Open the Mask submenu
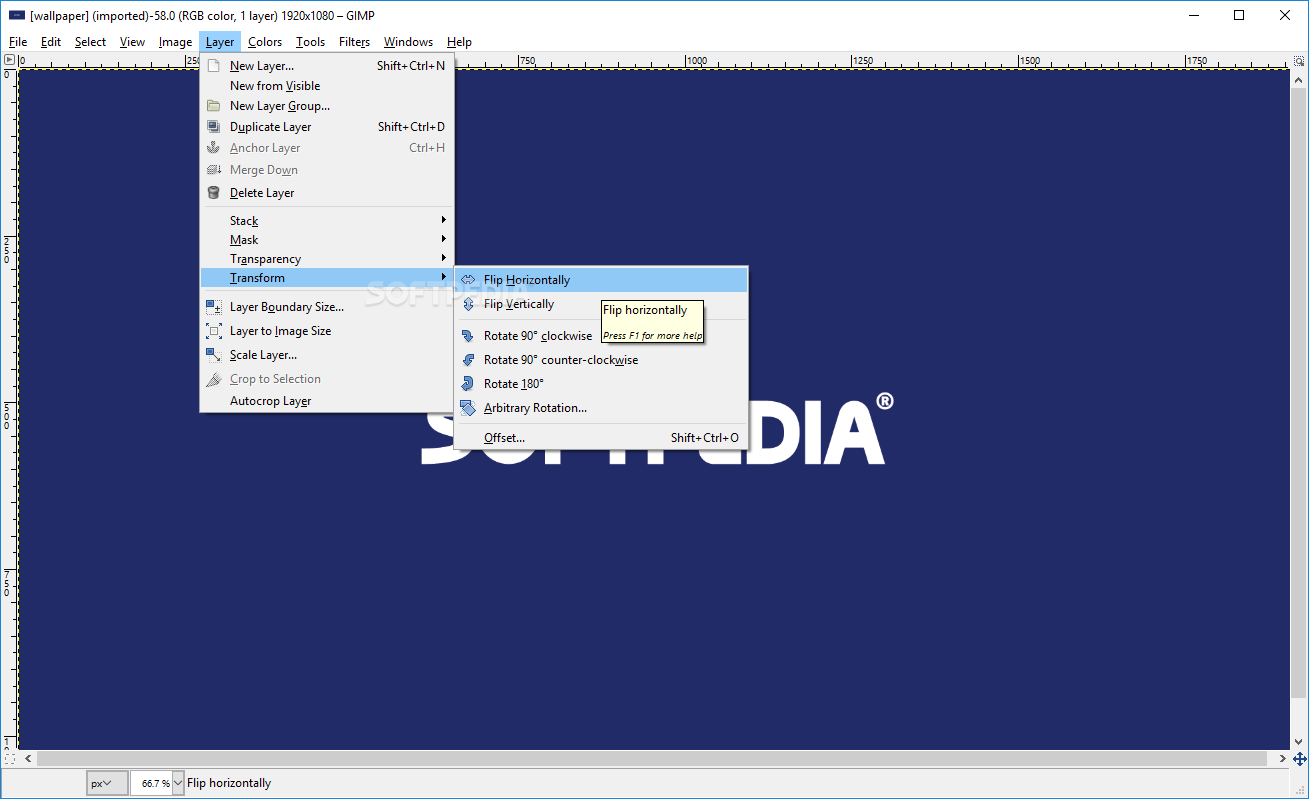The width and height of the screenshot is (1309, 799). [327, 239]
